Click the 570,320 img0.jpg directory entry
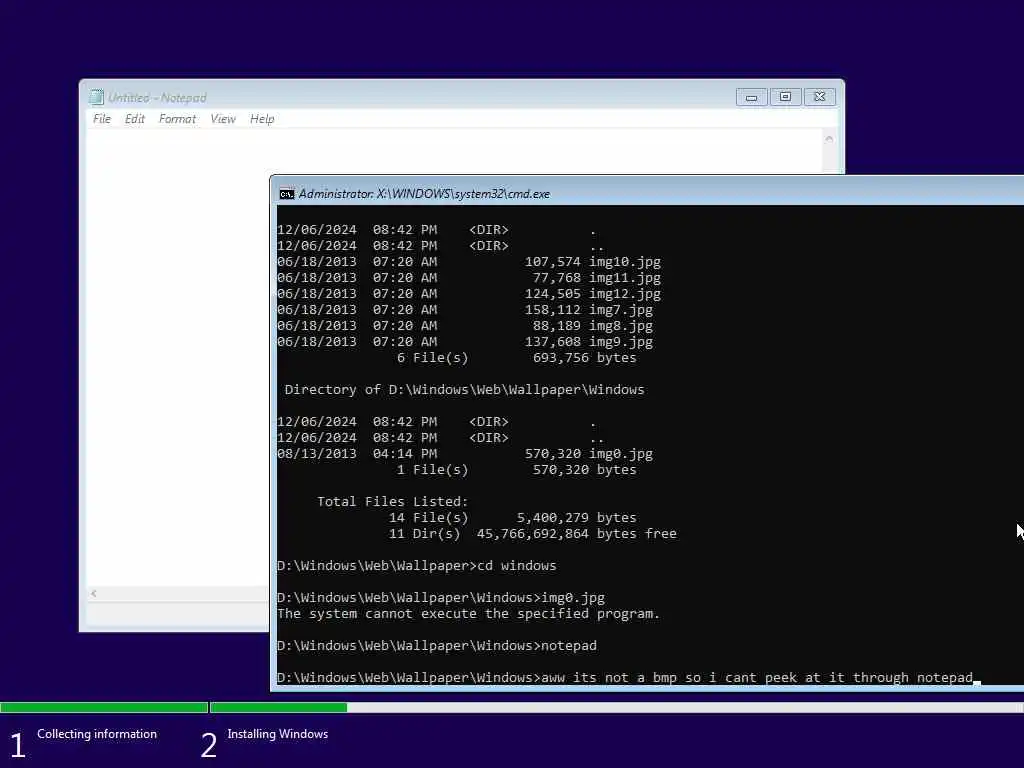 pos(465,454)
